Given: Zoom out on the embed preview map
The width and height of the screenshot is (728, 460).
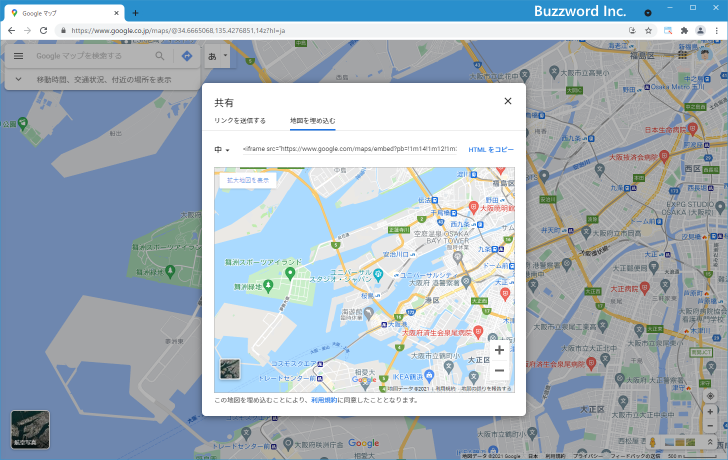Looking at the screenshot, I should point(499,370).
